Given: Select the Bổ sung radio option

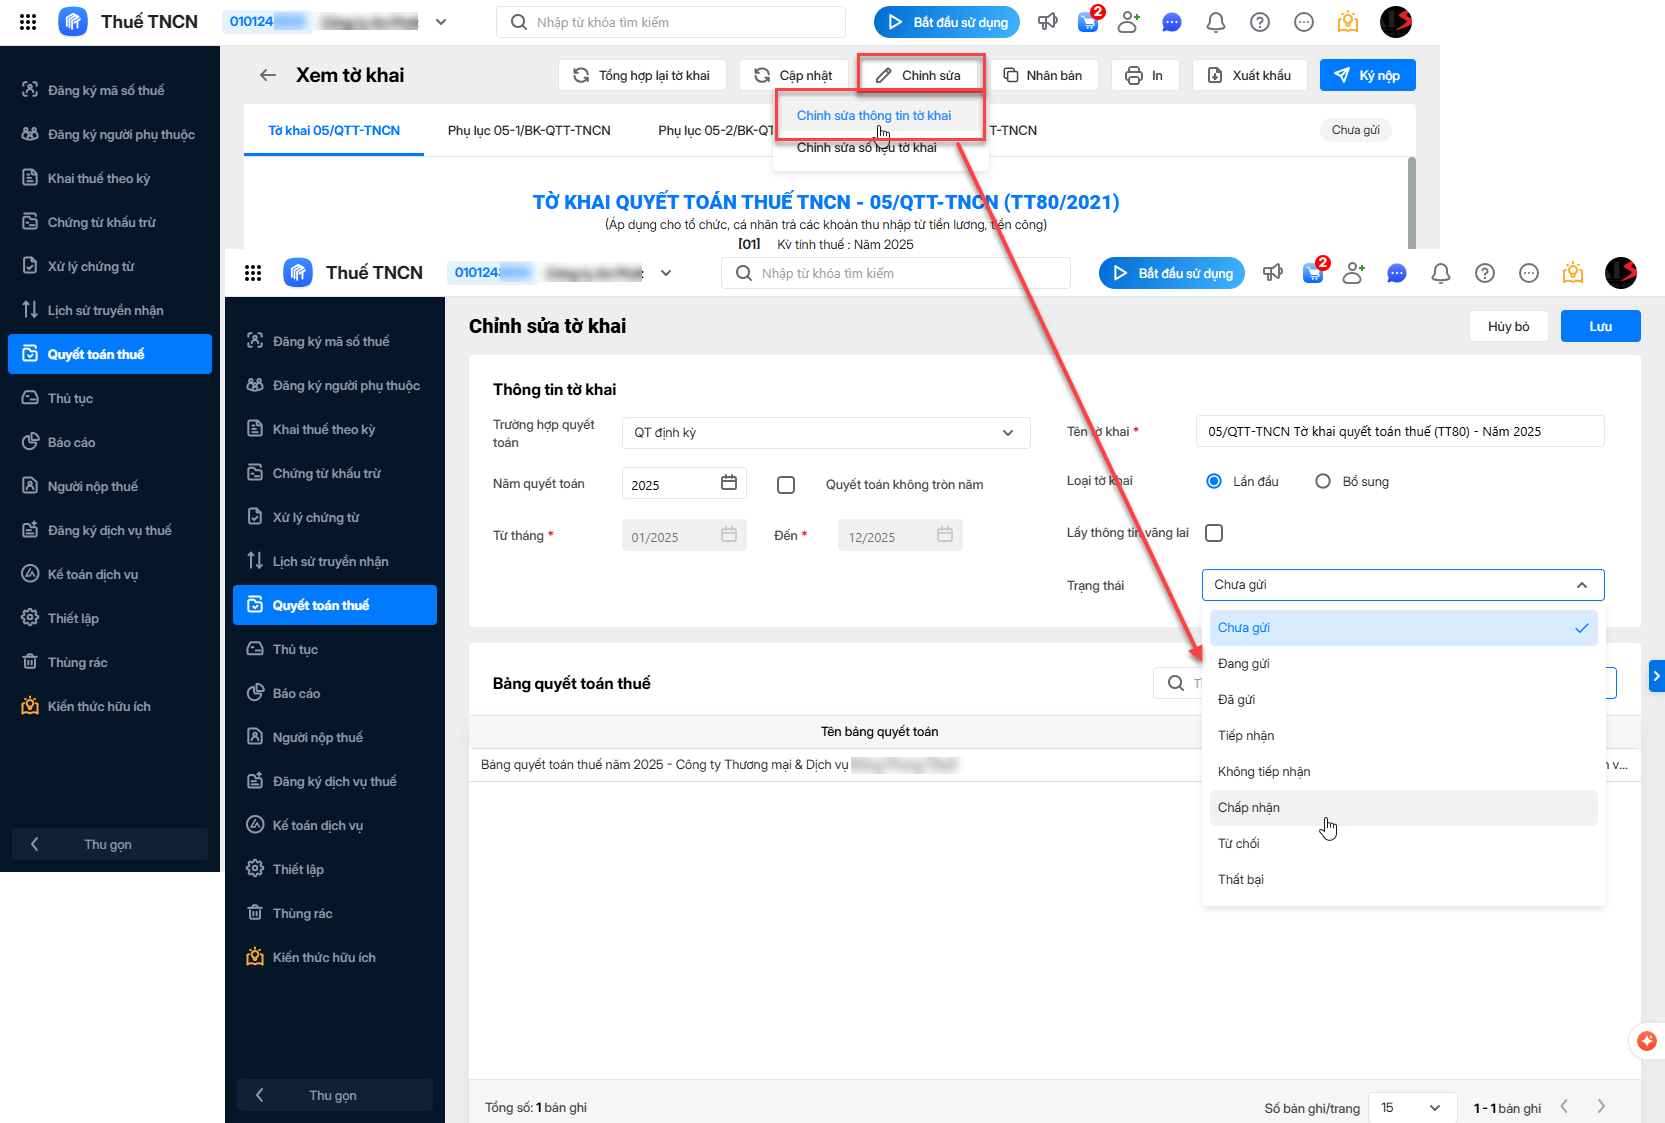Looking at the screenshot, I should 1323,481.
